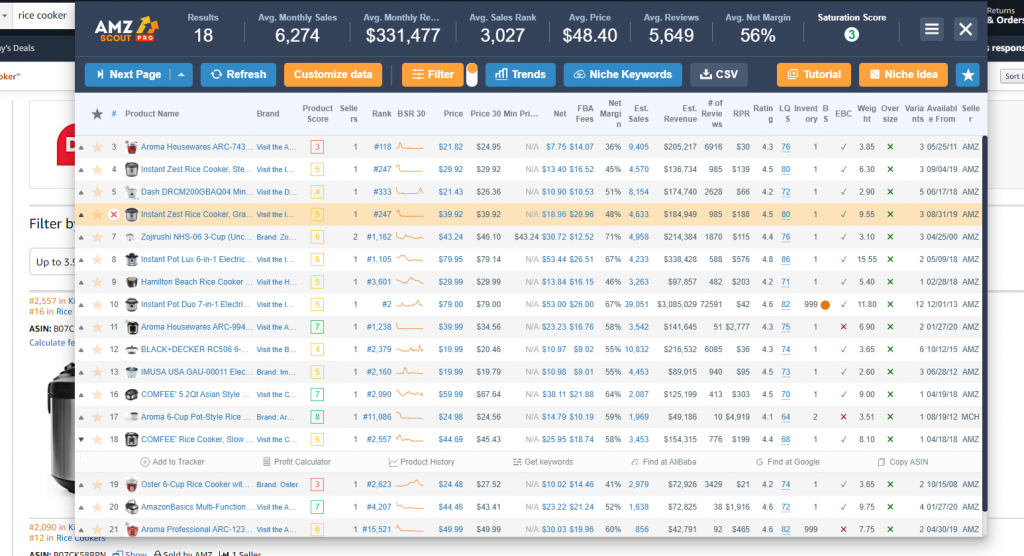Open Niche Keywords
This screenshot has width=1024, height=556.
(x=622, y=74)
